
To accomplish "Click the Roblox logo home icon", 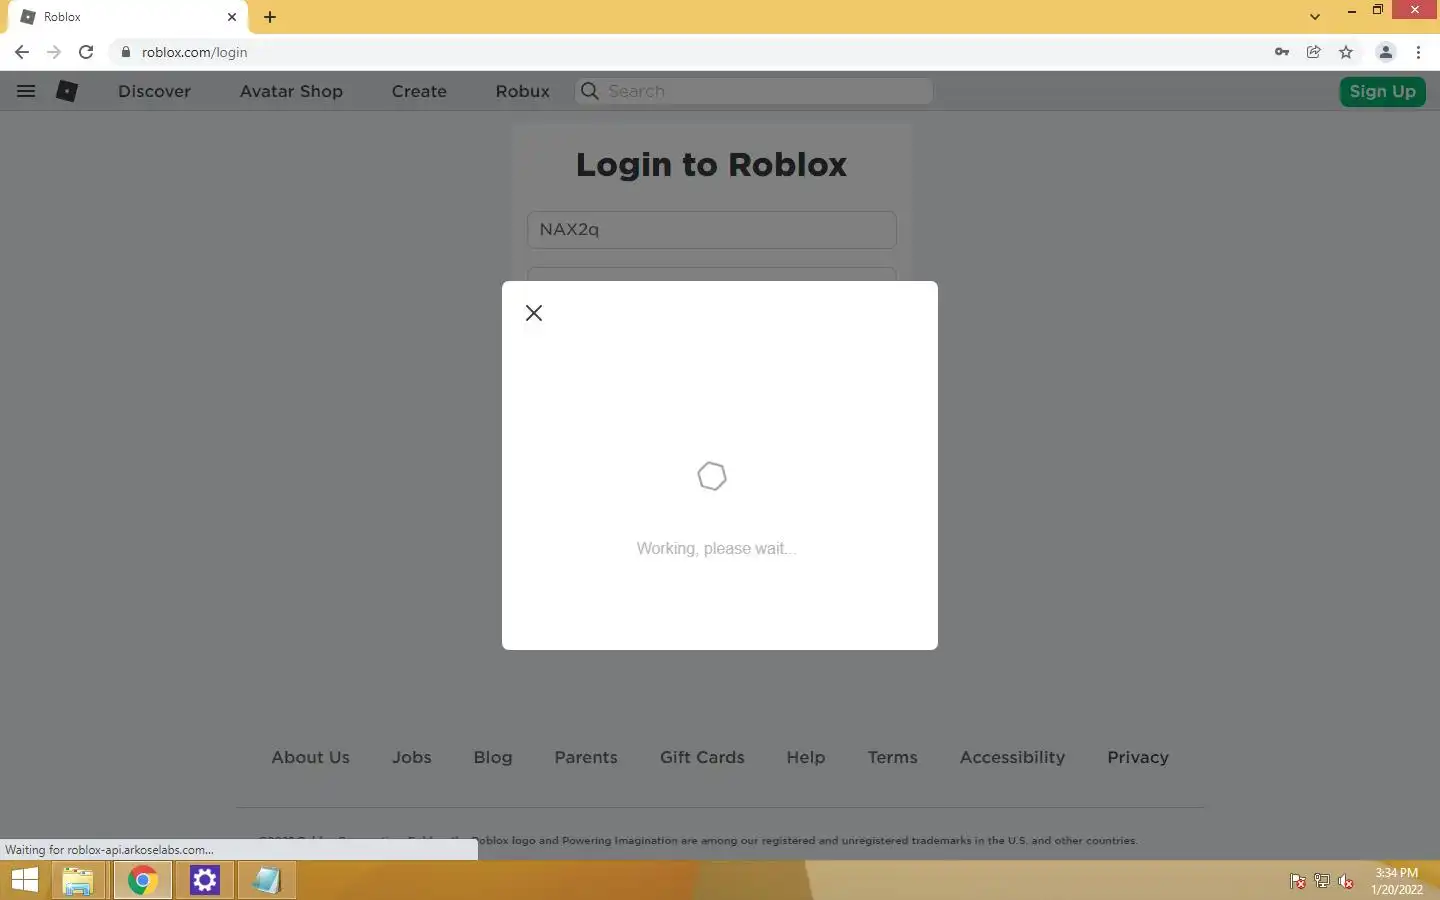I will (67, 91).
